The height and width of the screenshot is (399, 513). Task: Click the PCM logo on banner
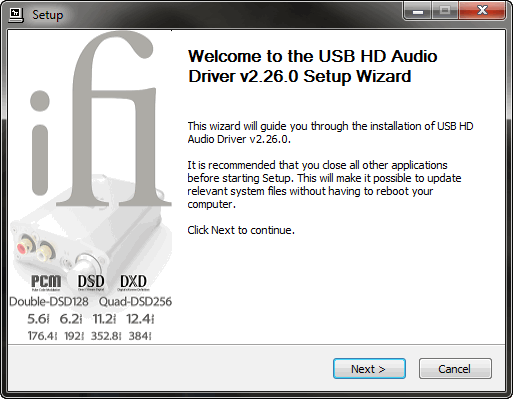click(46, 282)
